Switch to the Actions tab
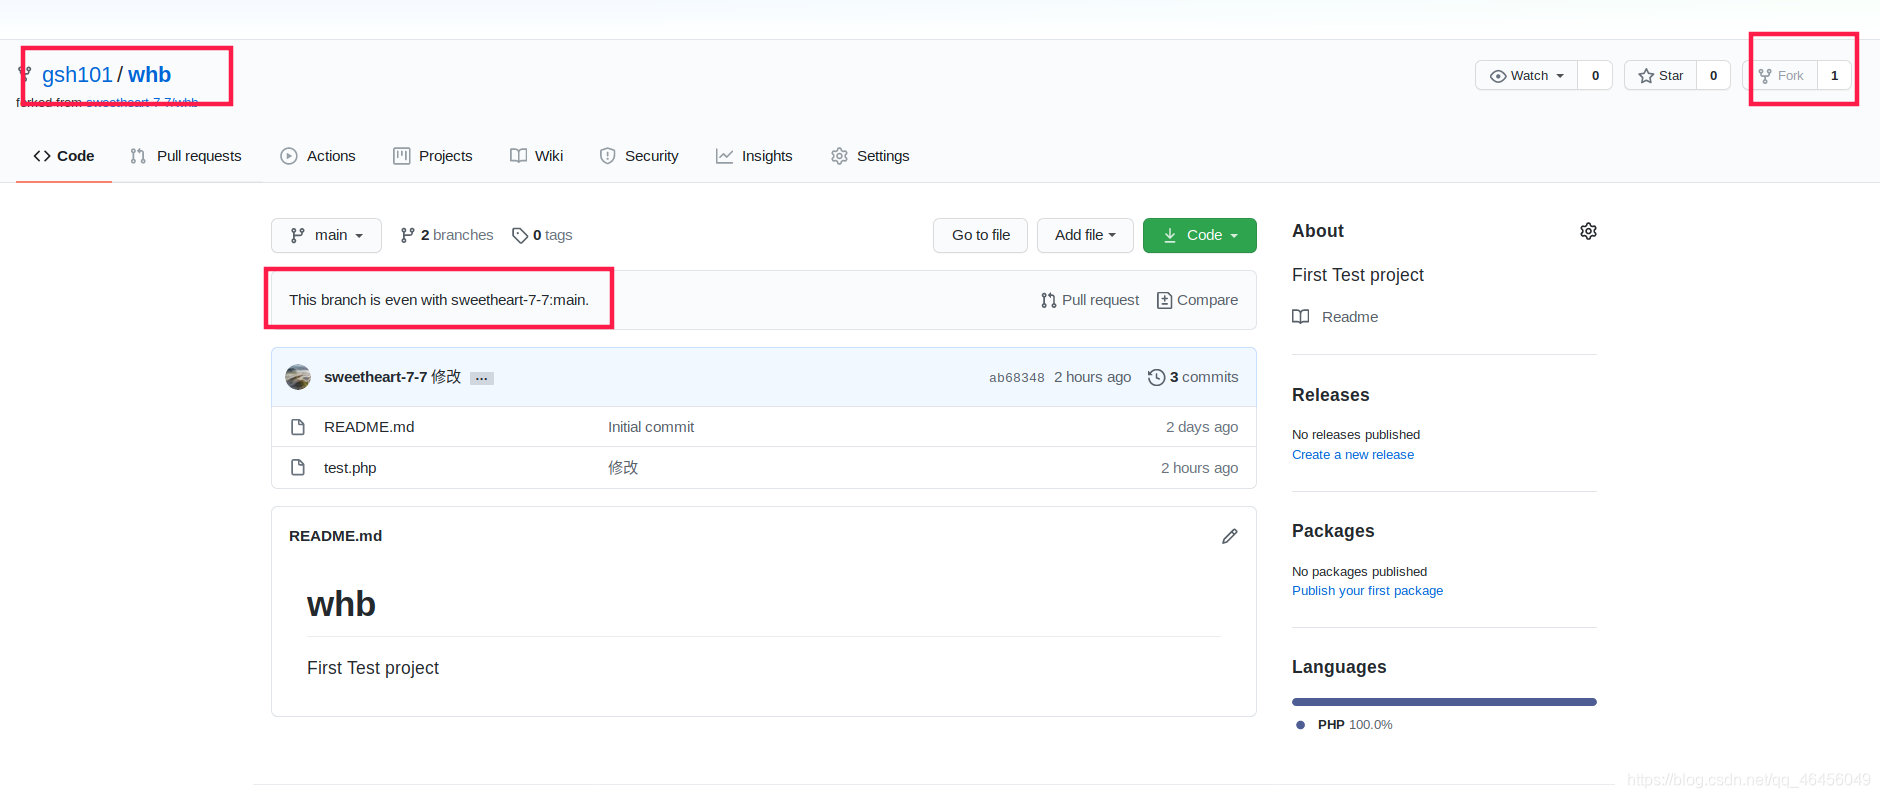 coord(318,156)
